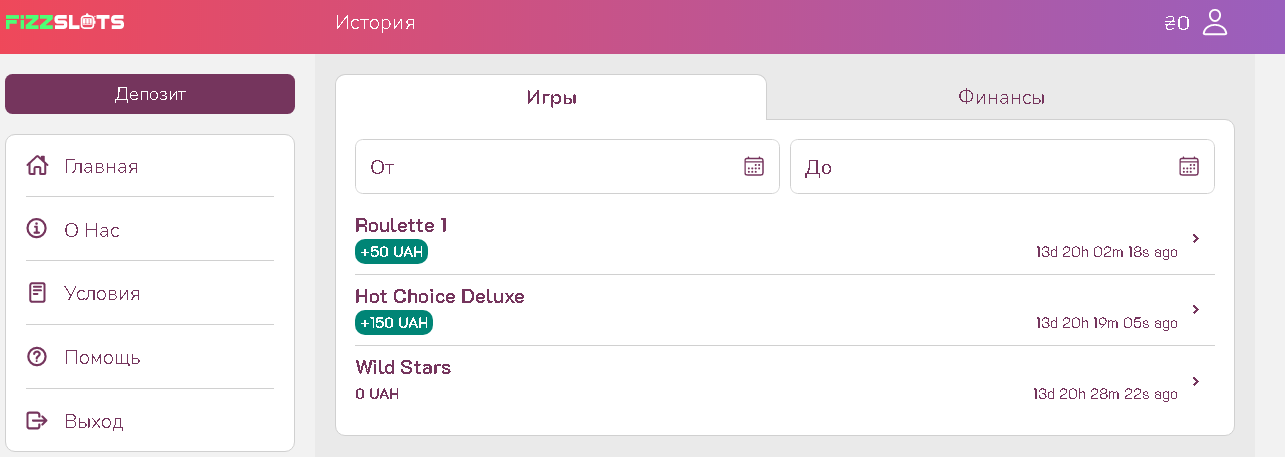Open the calendar icon in До field
This screenshot has width=1285, height=457.
[1189, 166]
